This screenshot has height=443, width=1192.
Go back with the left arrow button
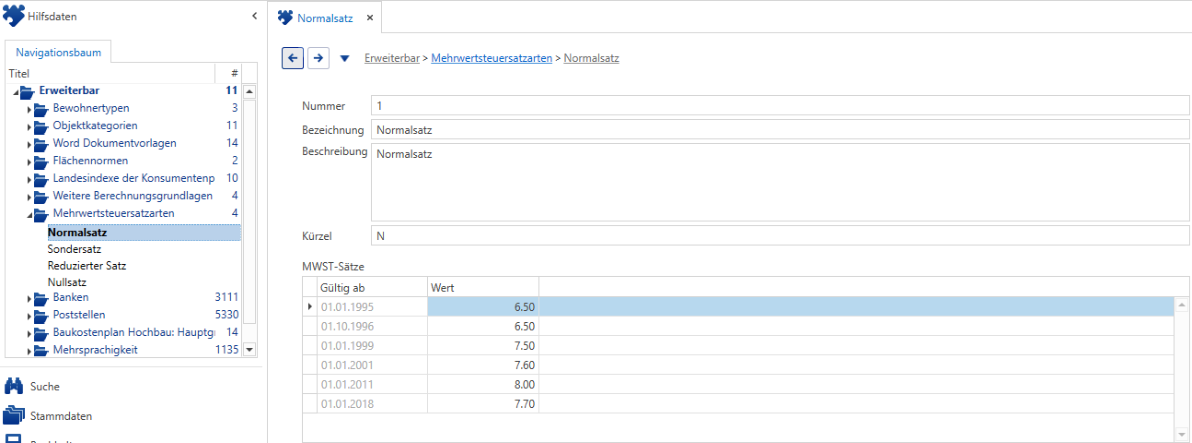pyautogui.click(x=293, y=58)
